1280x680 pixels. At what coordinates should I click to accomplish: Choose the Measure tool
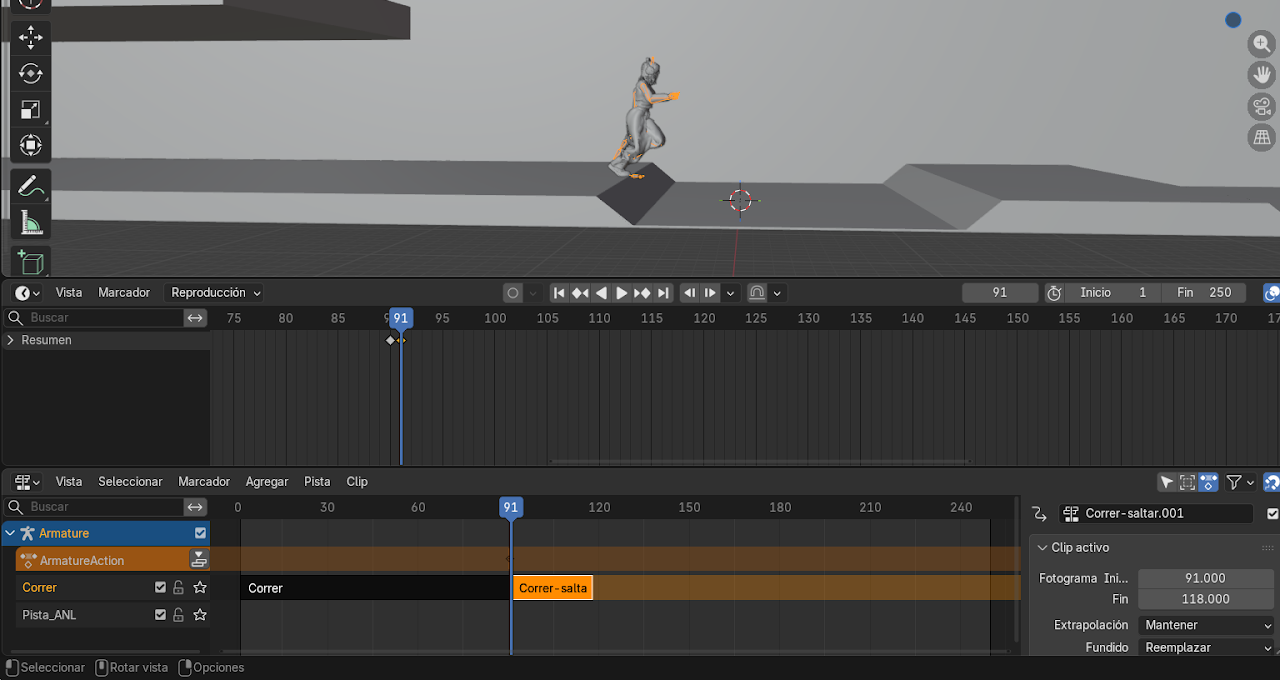(30, 224)
